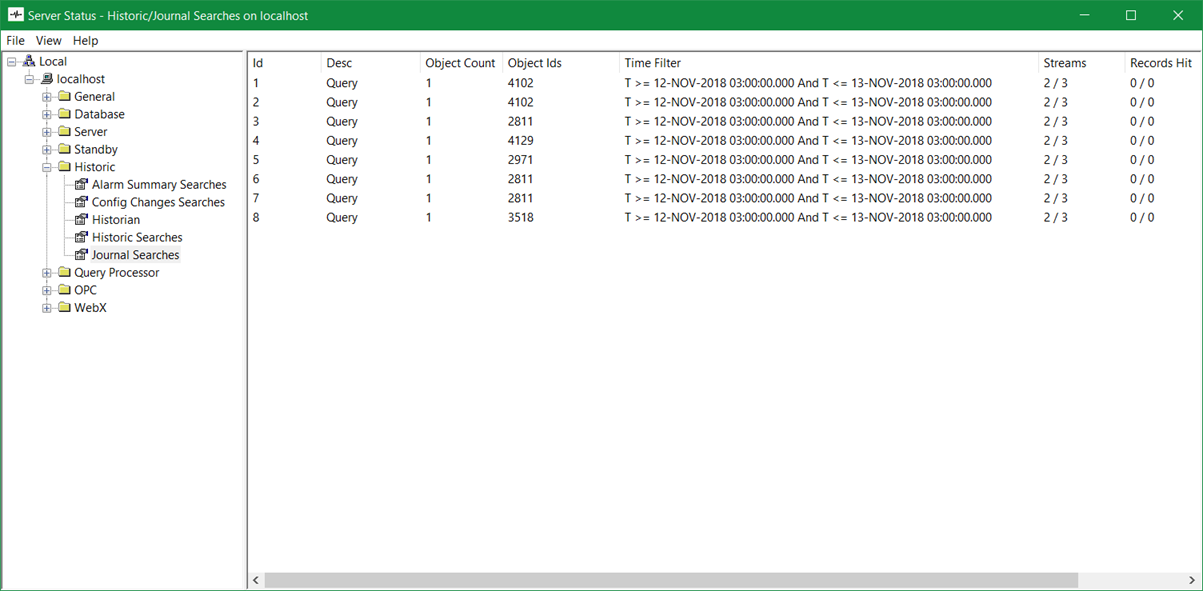Click the Historic Searches icon
1203x591 pixels.
click(82, 237)
